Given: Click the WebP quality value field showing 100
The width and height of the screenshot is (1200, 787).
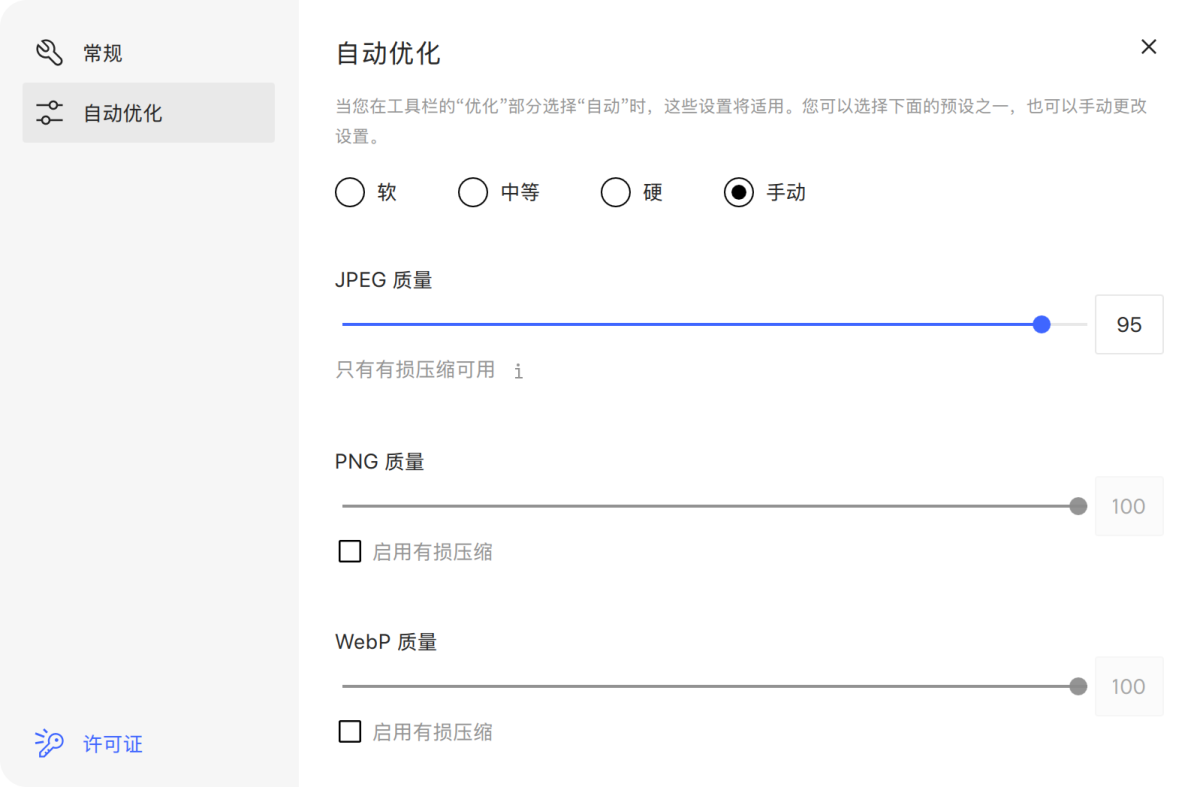Looking at the screenshot, I should 1129,686.
